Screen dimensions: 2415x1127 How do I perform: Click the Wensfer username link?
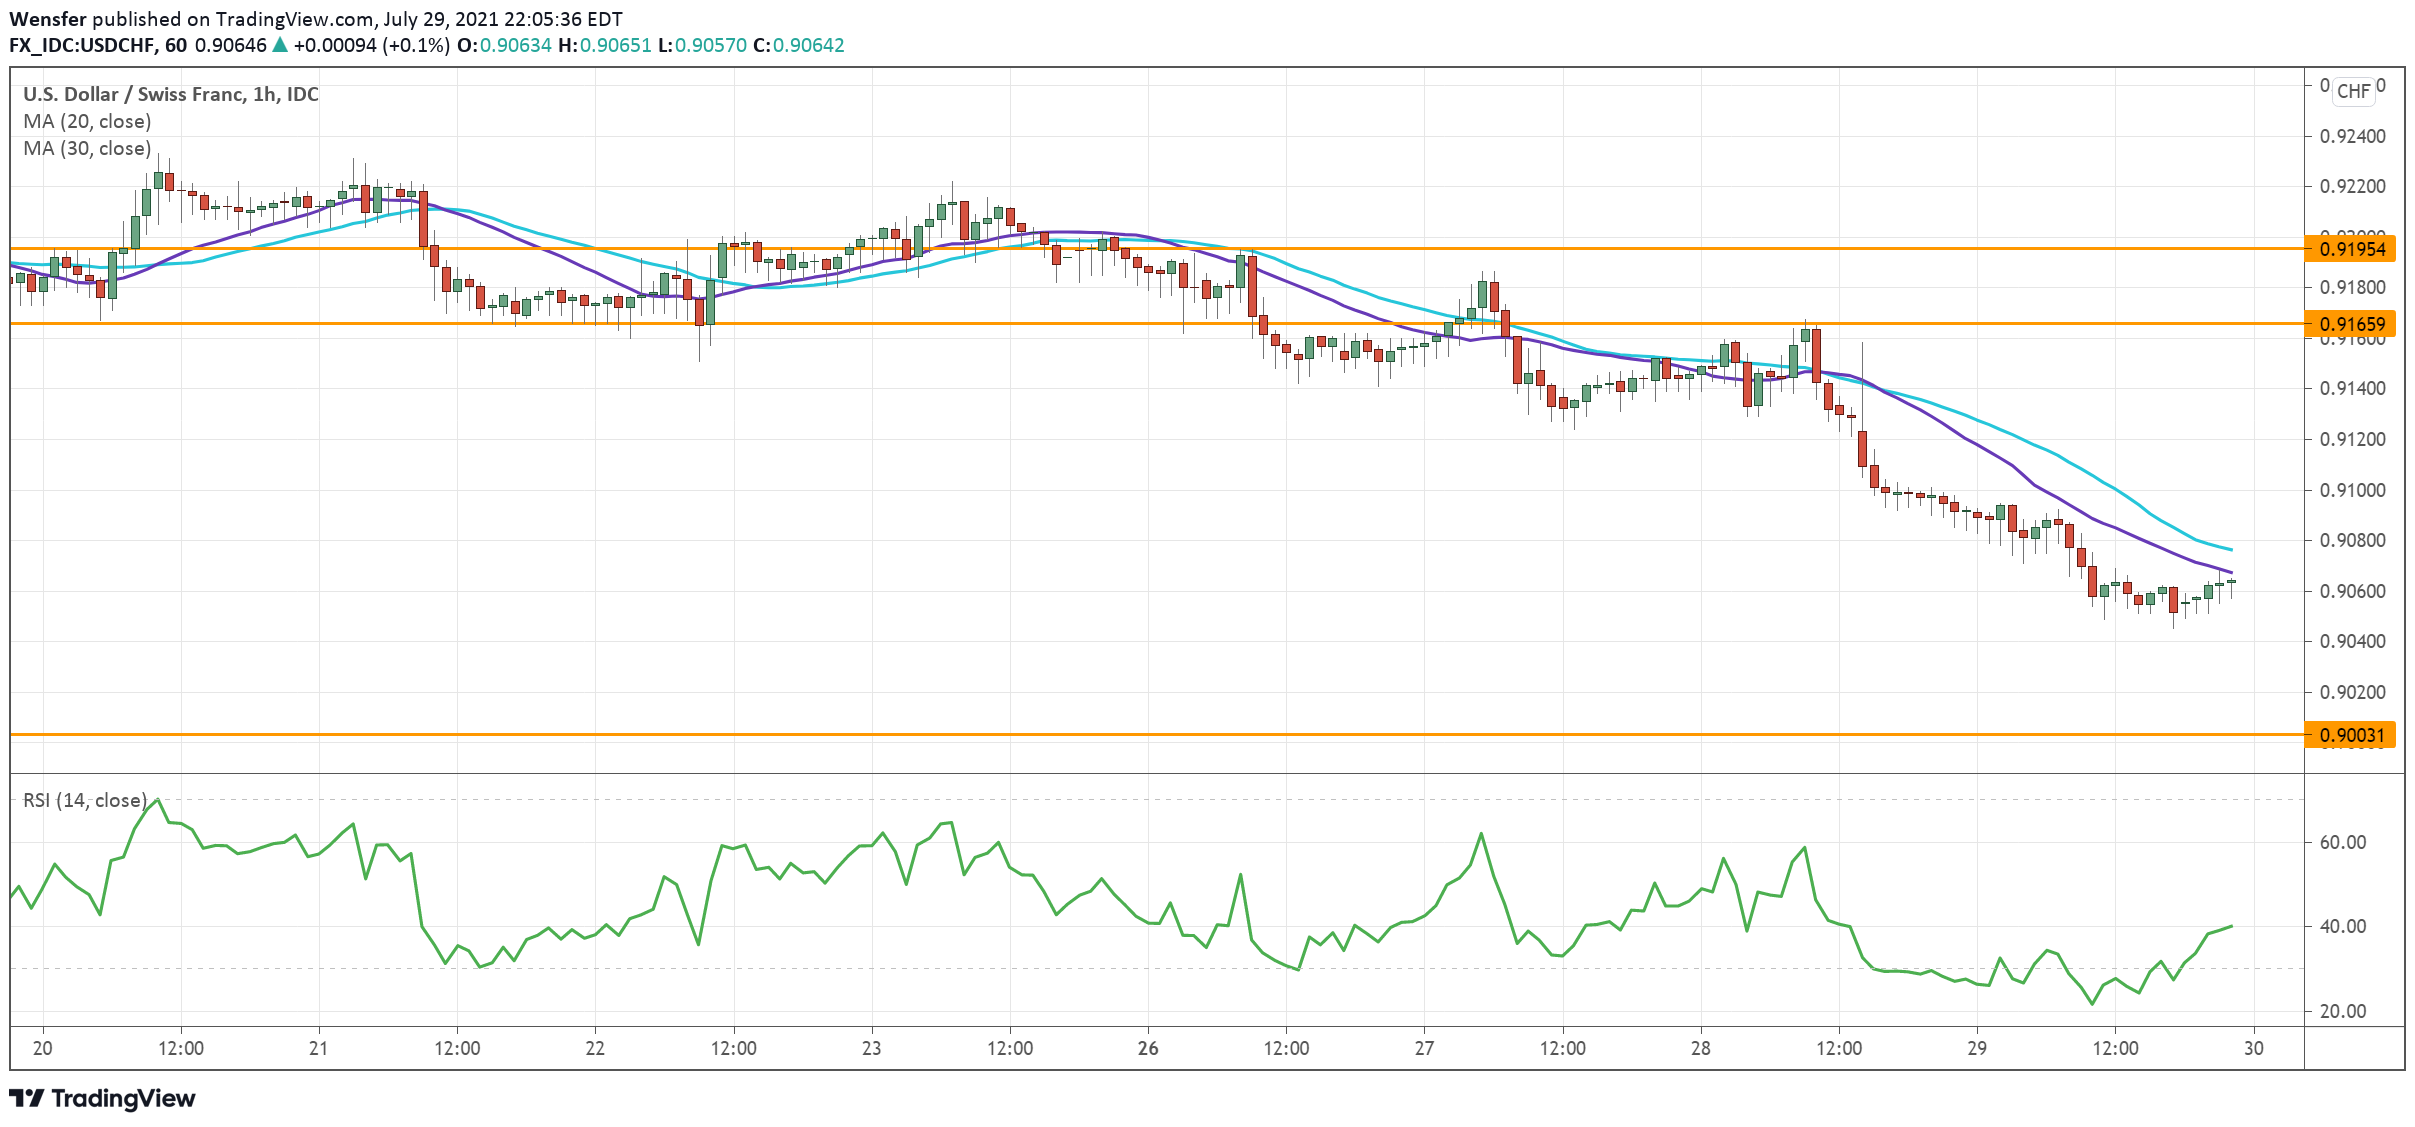[47, 18]
